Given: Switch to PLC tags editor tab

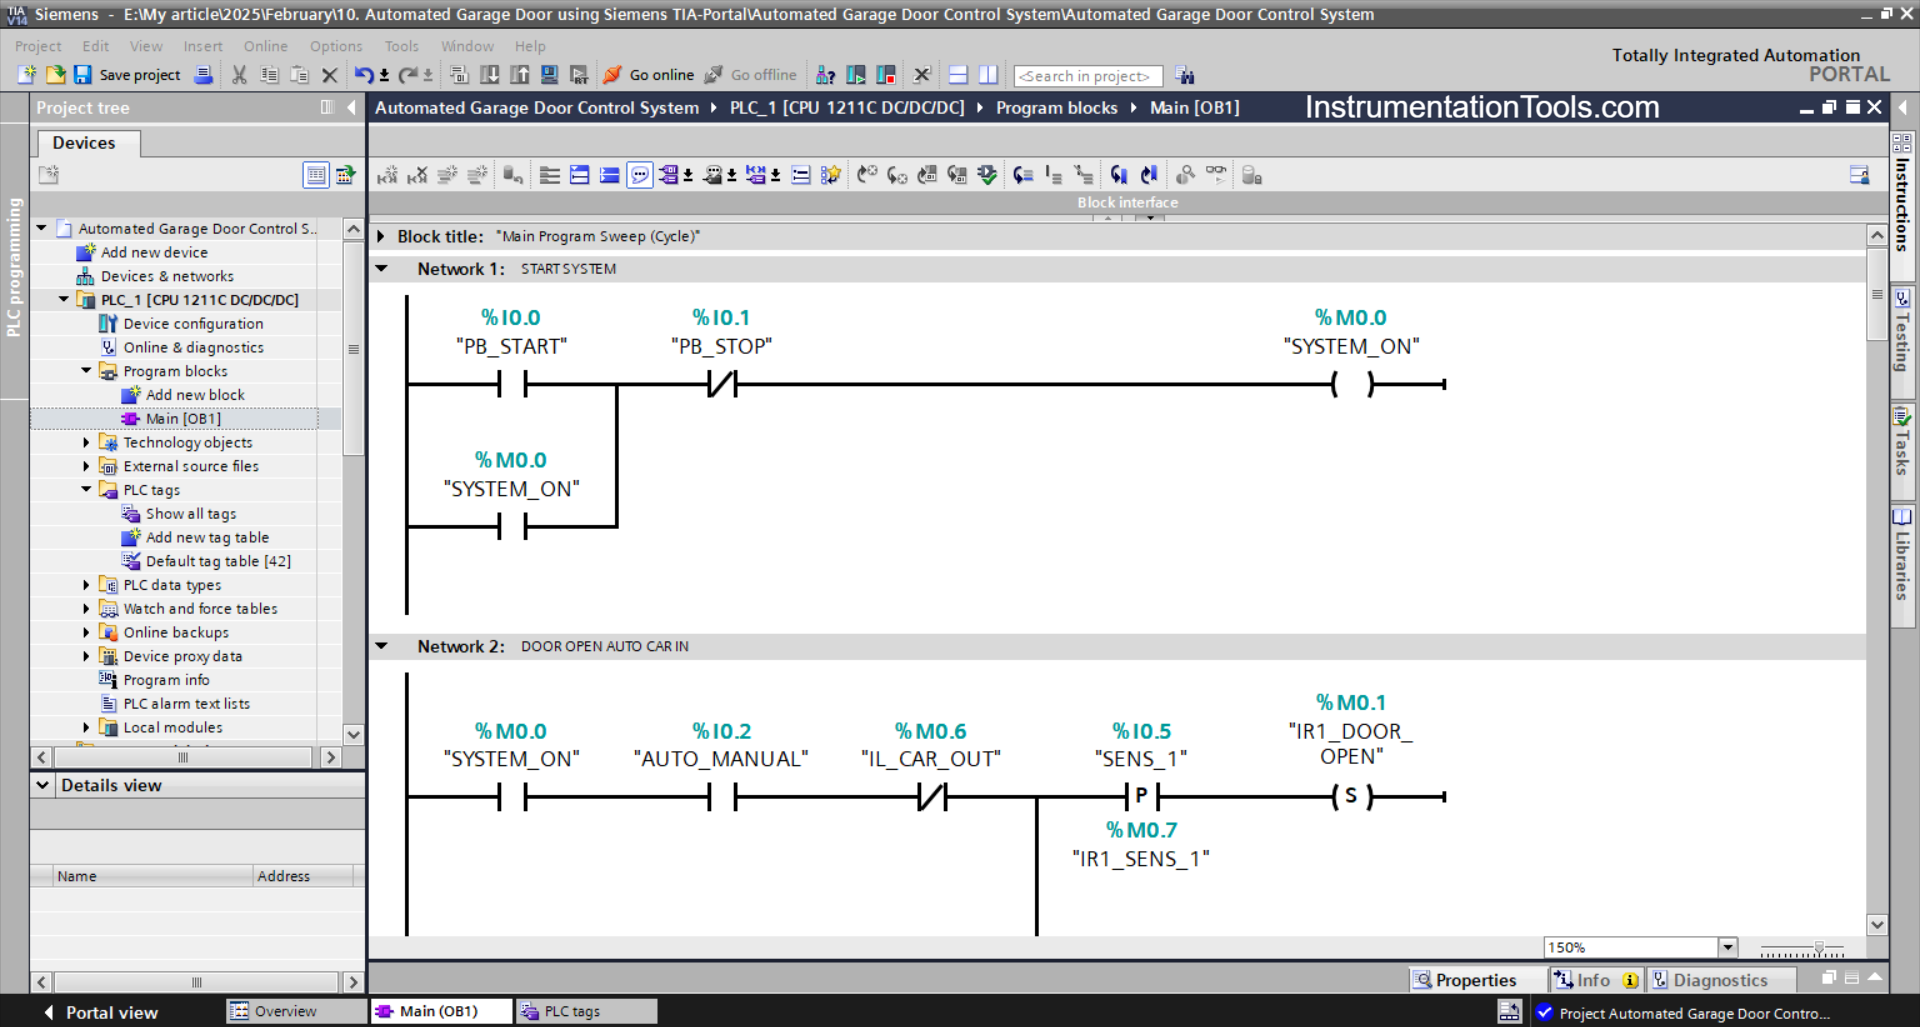Looking at the screenshot, I should [x=586, y=1011].
